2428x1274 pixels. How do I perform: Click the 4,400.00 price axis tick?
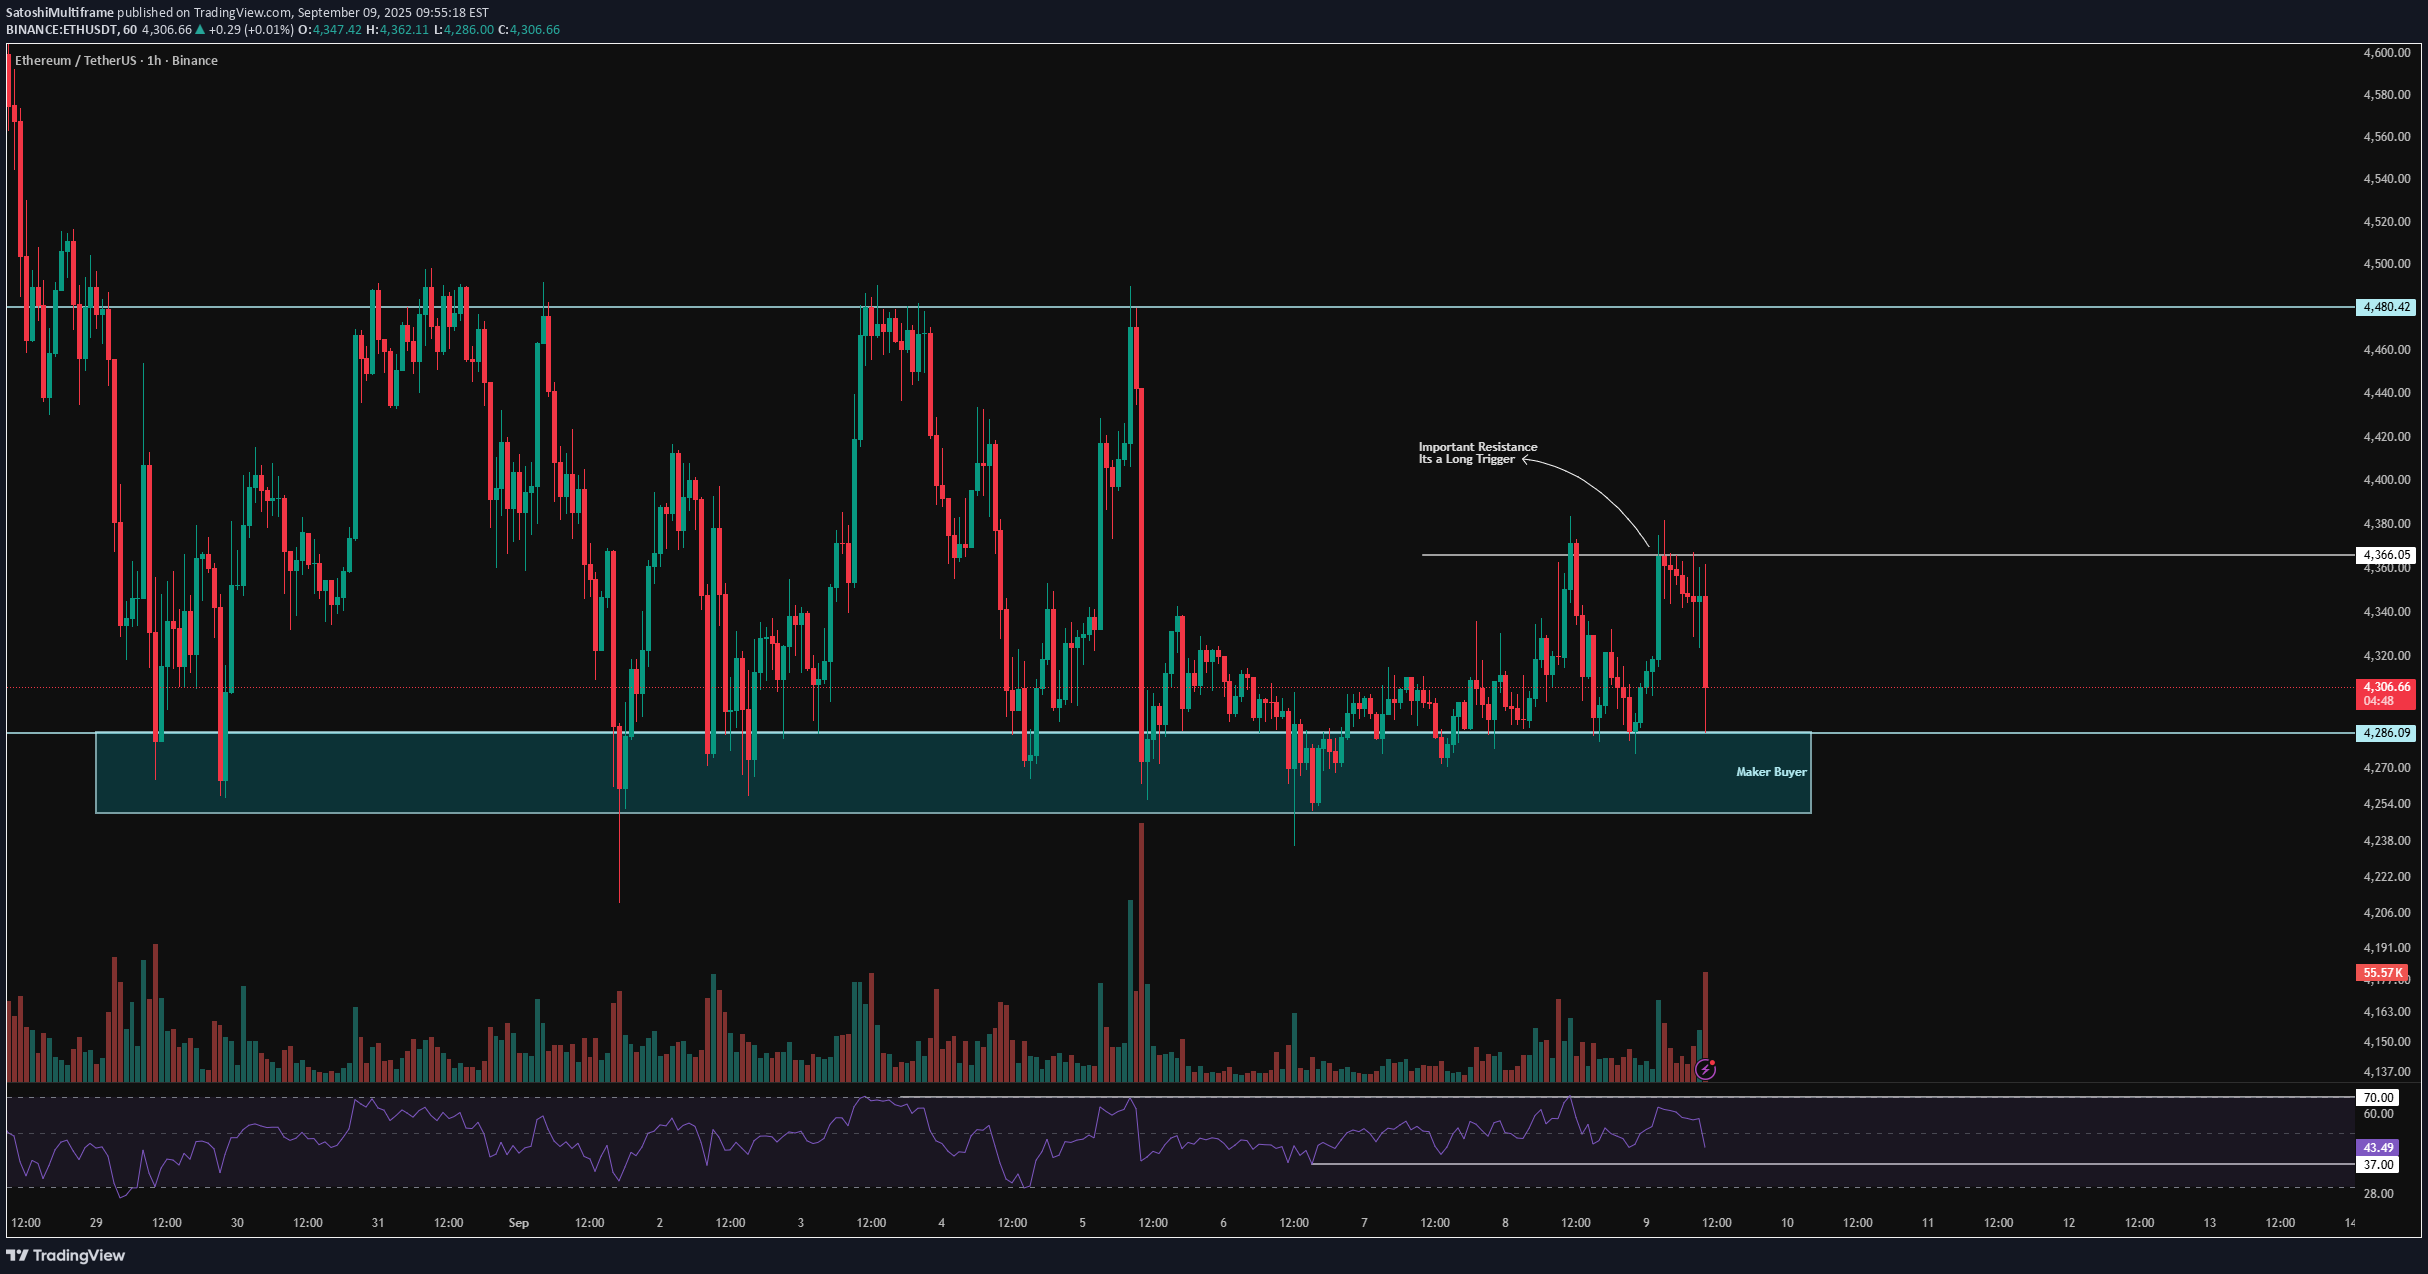2385,480
